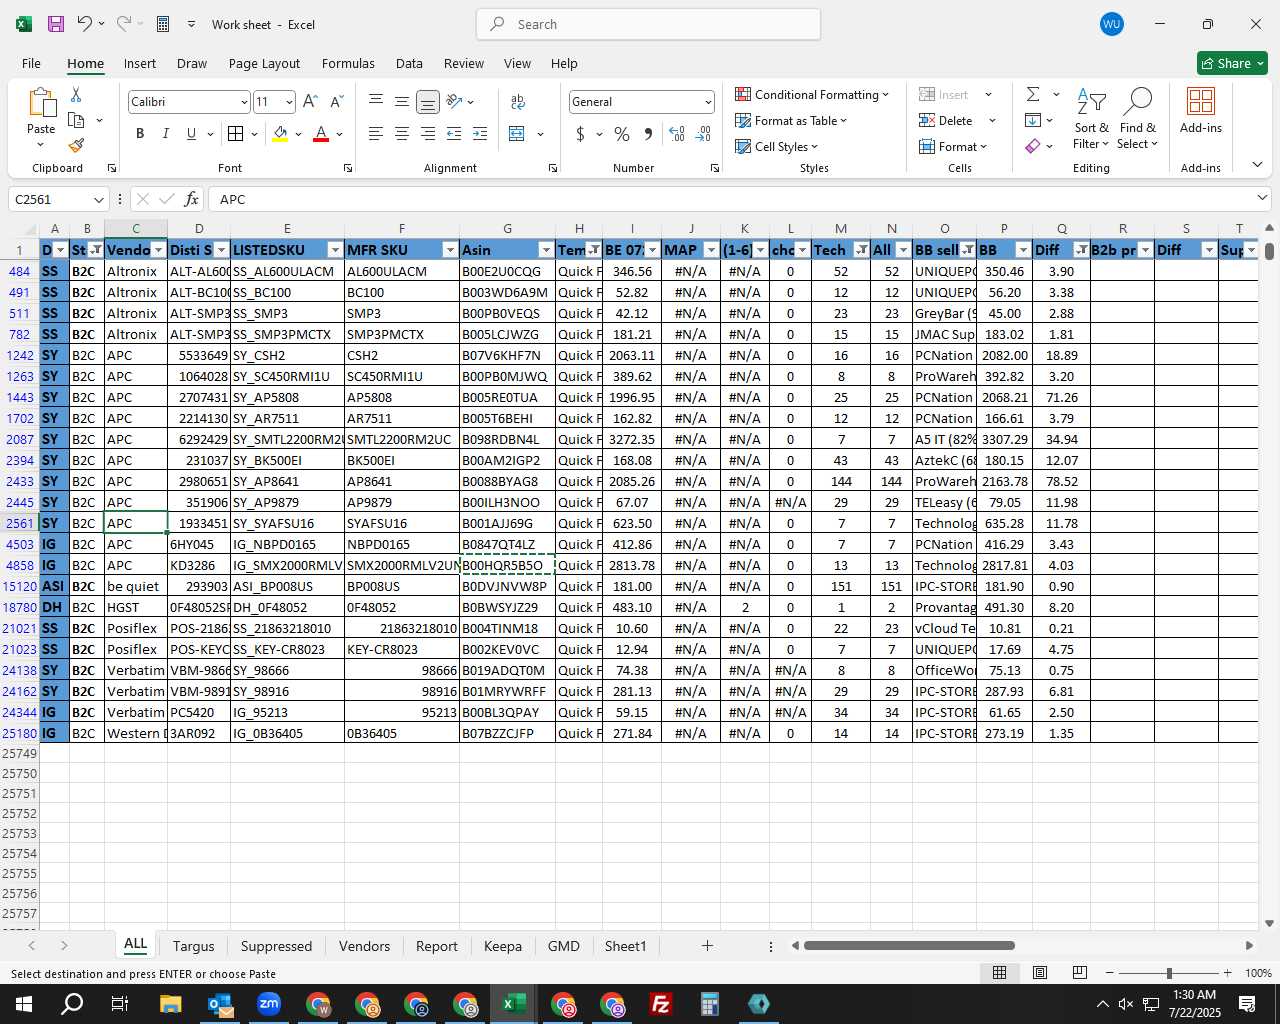1280x1024 pixels.
Task: Expand the Name Box dropdown
Action: (x=98, y=199)
